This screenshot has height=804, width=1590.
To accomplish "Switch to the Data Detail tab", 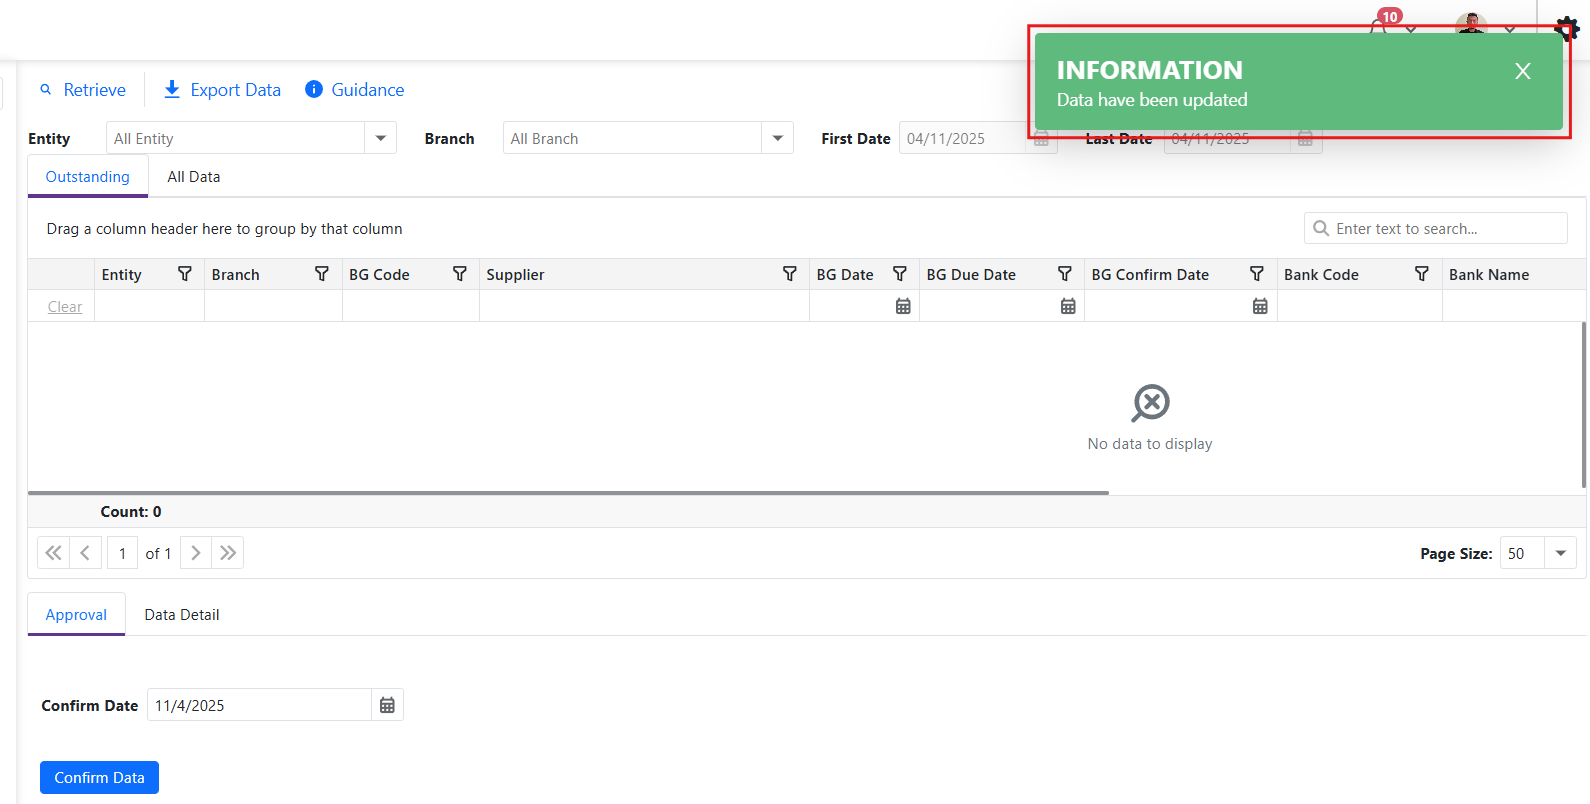I will coord(182,615).
